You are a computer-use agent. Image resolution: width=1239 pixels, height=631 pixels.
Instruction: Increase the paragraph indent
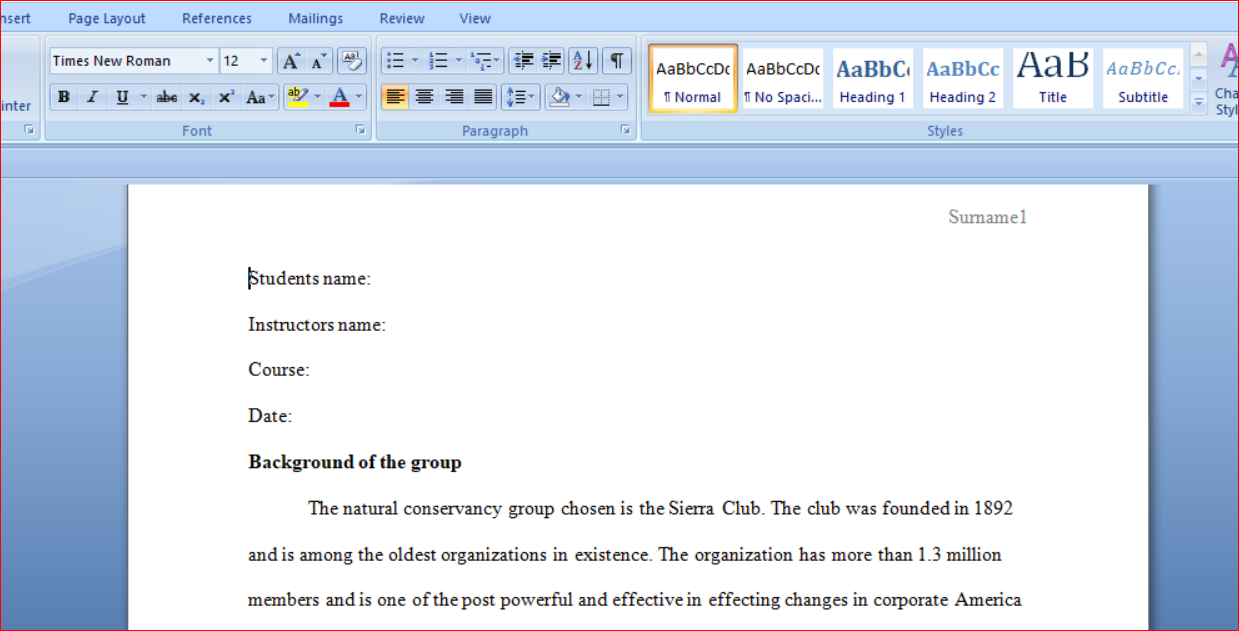[x=551, y=61]
